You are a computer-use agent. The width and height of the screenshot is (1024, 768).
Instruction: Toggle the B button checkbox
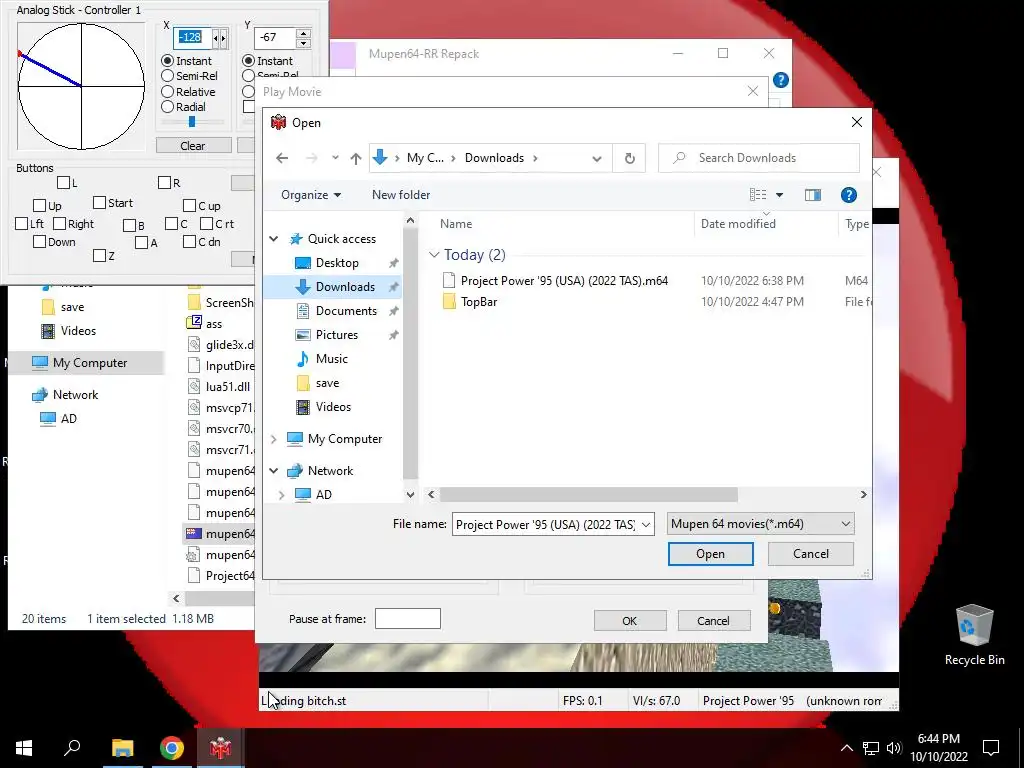click(129, 225)
